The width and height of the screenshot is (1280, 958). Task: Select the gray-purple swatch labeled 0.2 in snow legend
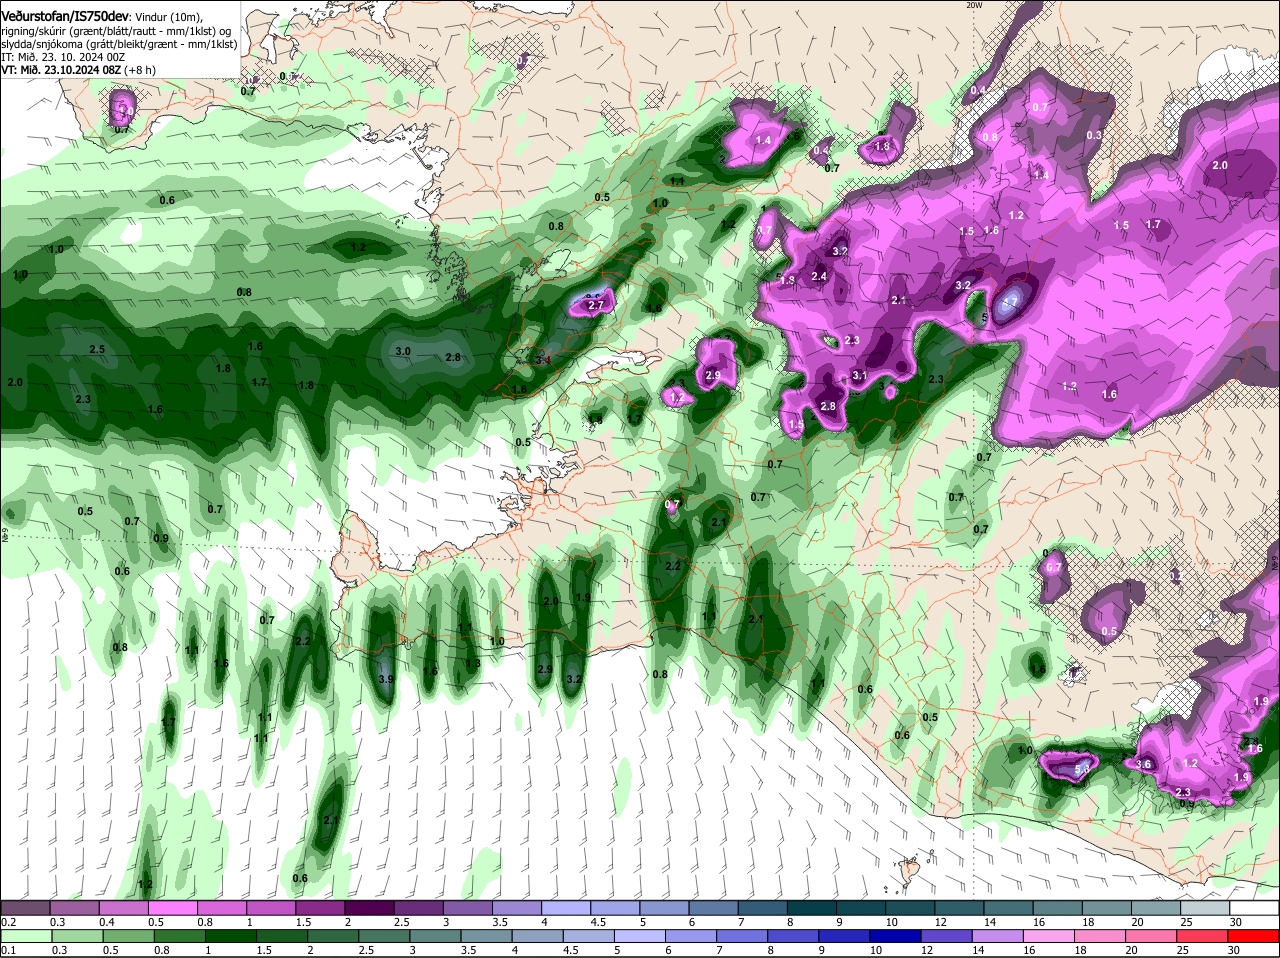click(26, 908)
